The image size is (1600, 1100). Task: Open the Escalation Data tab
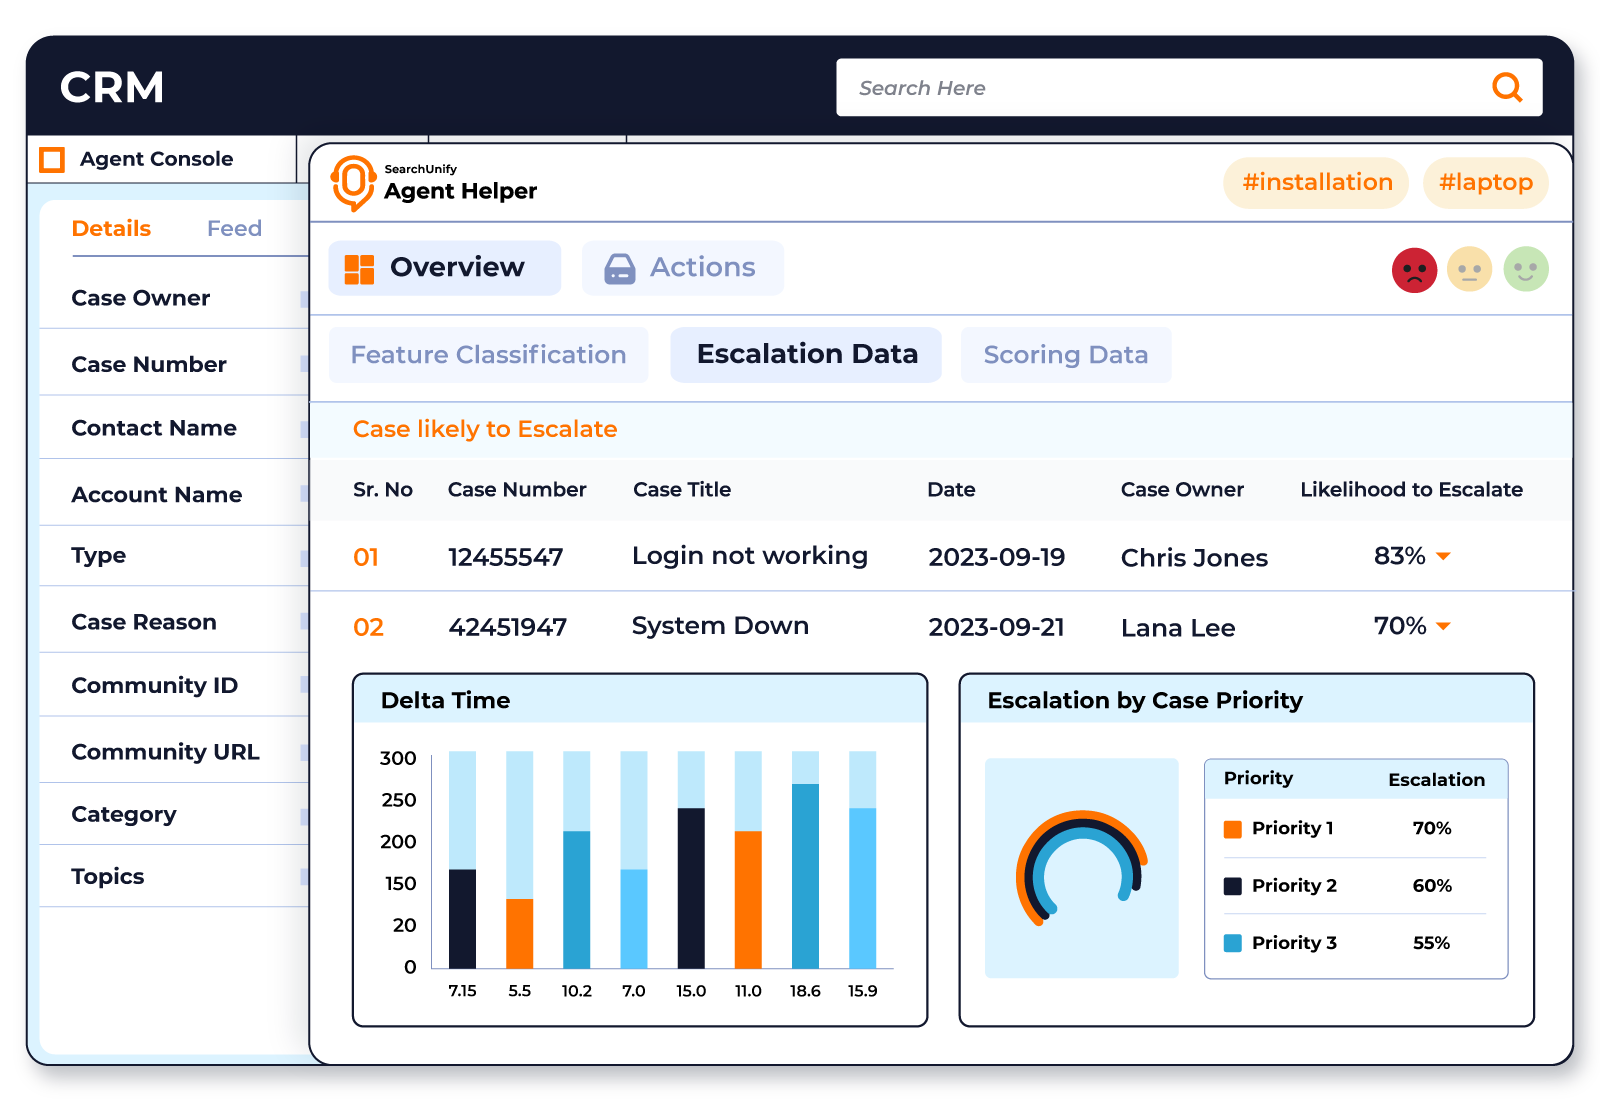[x=806, y=355]
